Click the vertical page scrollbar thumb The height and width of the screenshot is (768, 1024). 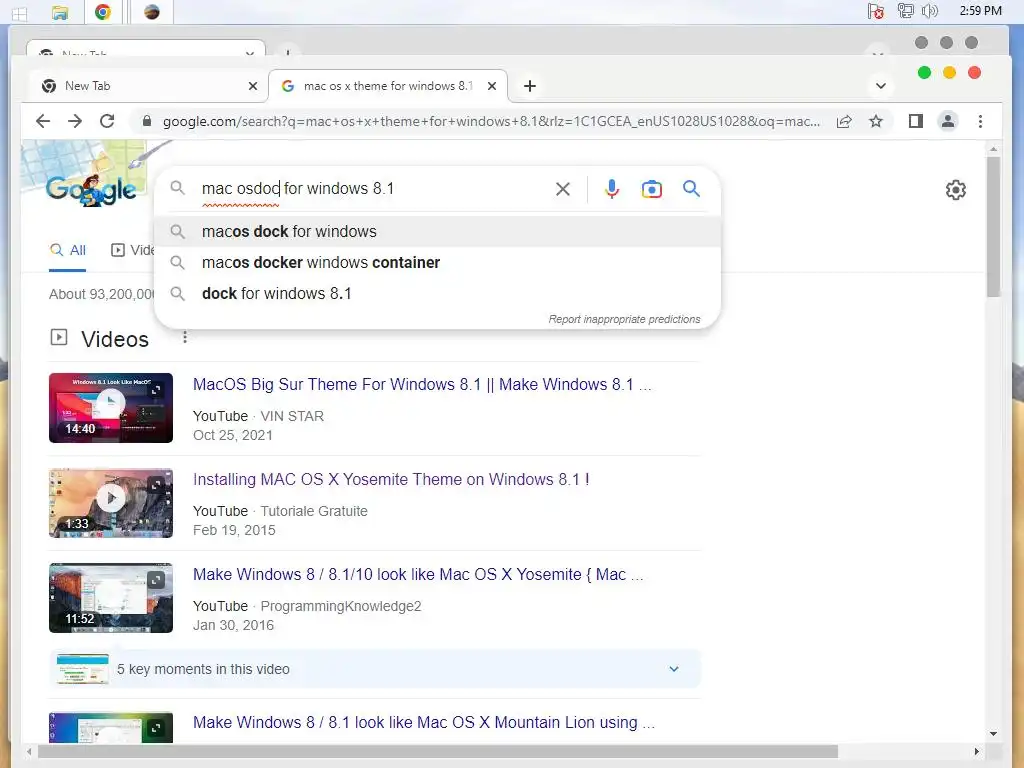[x=993, y=227]
